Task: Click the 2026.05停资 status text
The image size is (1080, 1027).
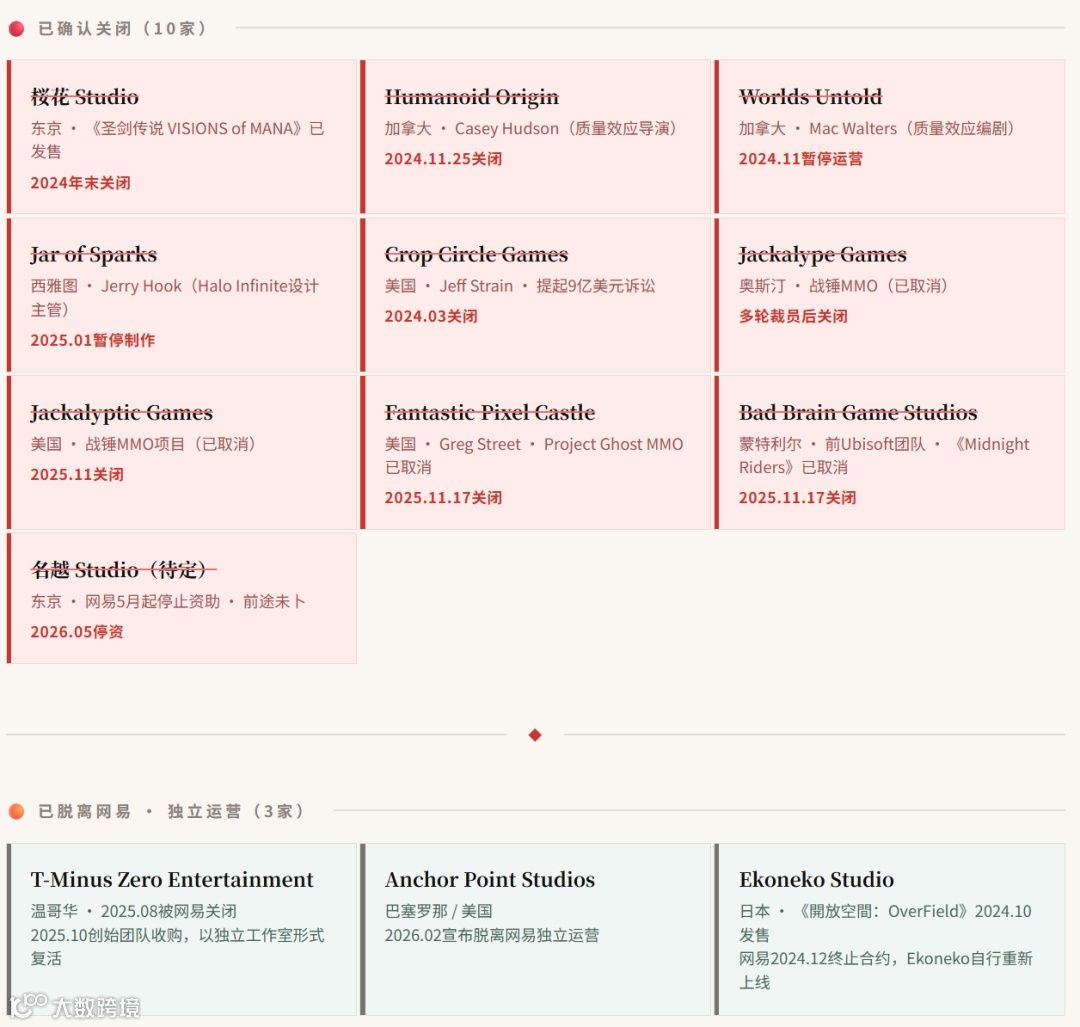Action: click(x=77, y=632)
